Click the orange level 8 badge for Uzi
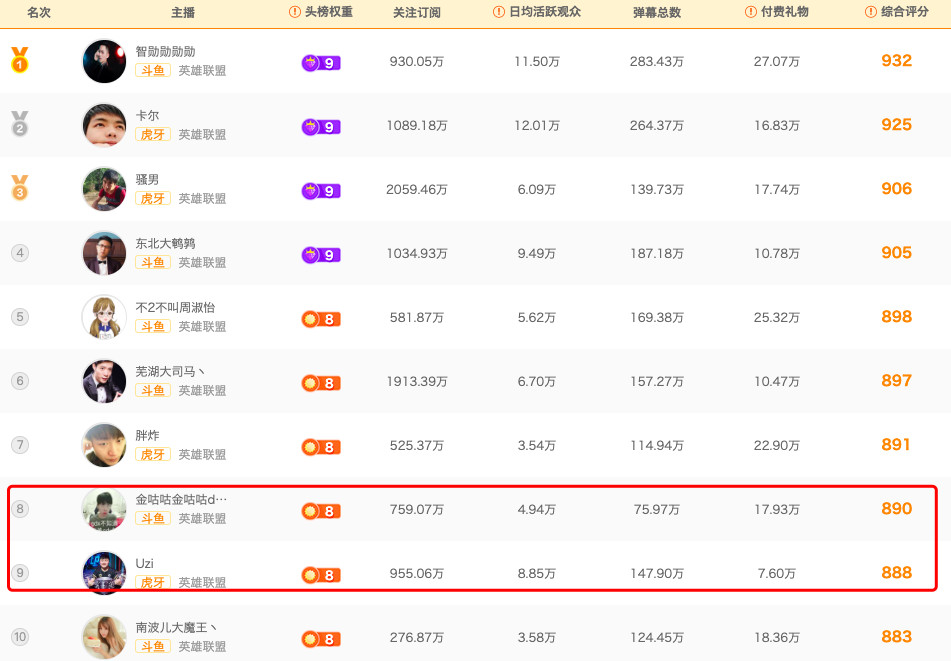The height and width of the screenshot is (661, 951). (x=321, y=575)
